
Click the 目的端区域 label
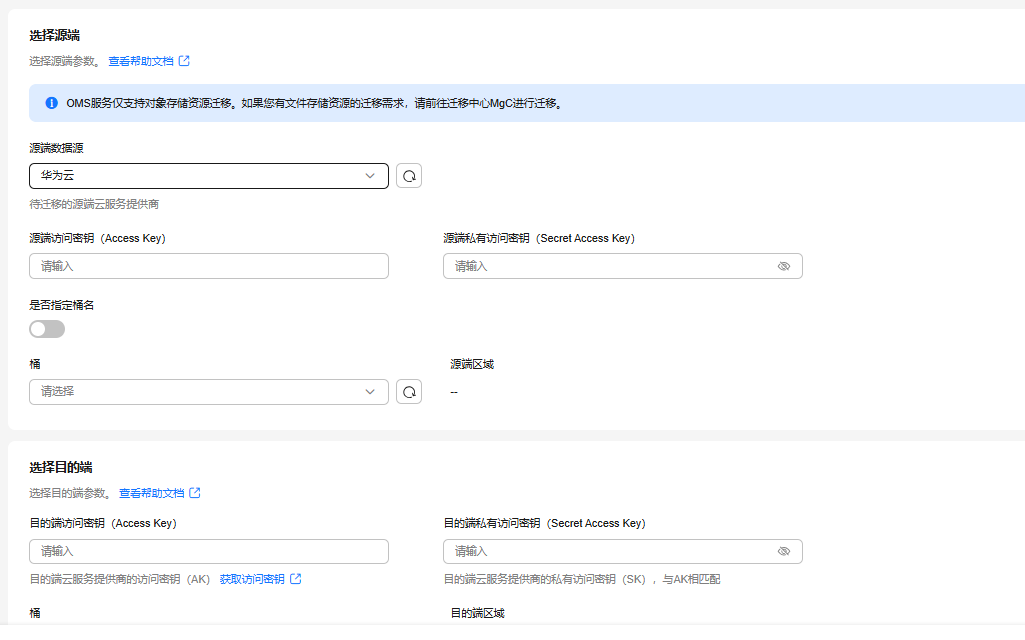[478, 613]
